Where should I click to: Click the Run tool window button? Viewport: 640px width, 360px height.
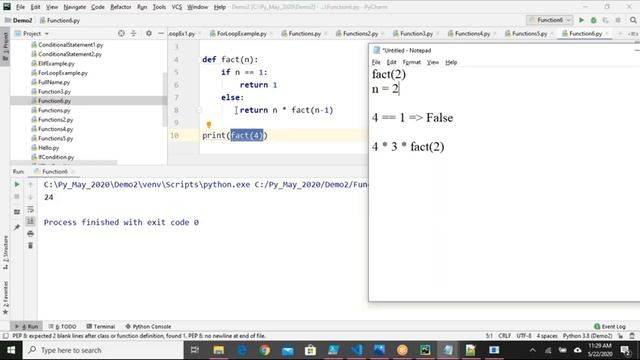(x=27, y=327)
